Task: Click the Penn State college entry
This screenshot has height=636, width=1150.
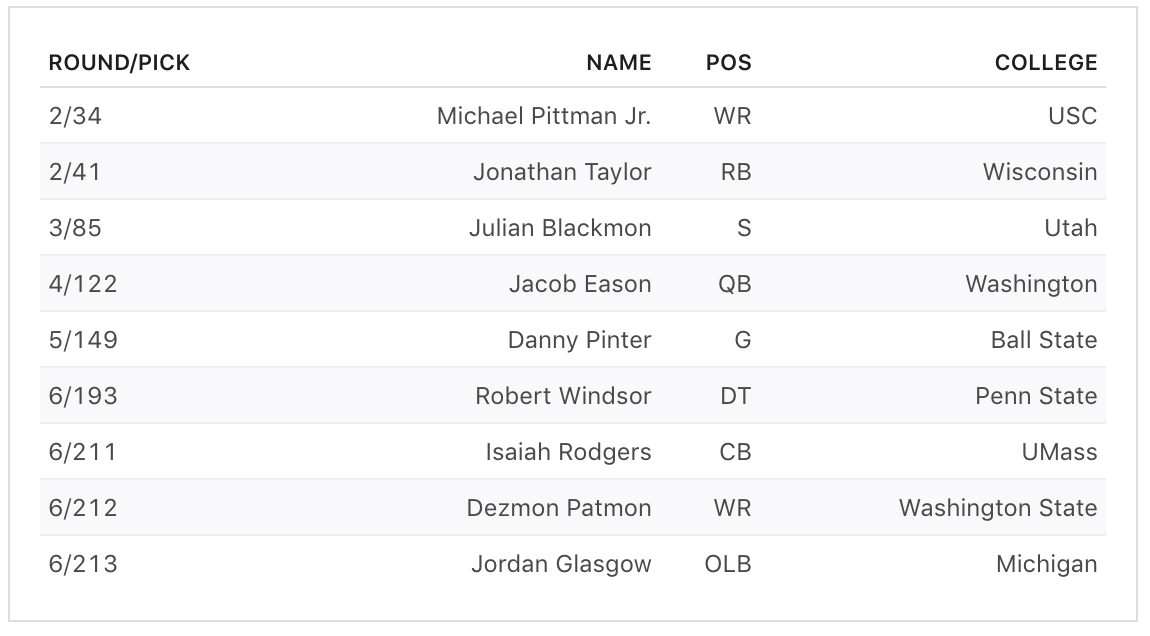Action: [x=1036, y=396]
